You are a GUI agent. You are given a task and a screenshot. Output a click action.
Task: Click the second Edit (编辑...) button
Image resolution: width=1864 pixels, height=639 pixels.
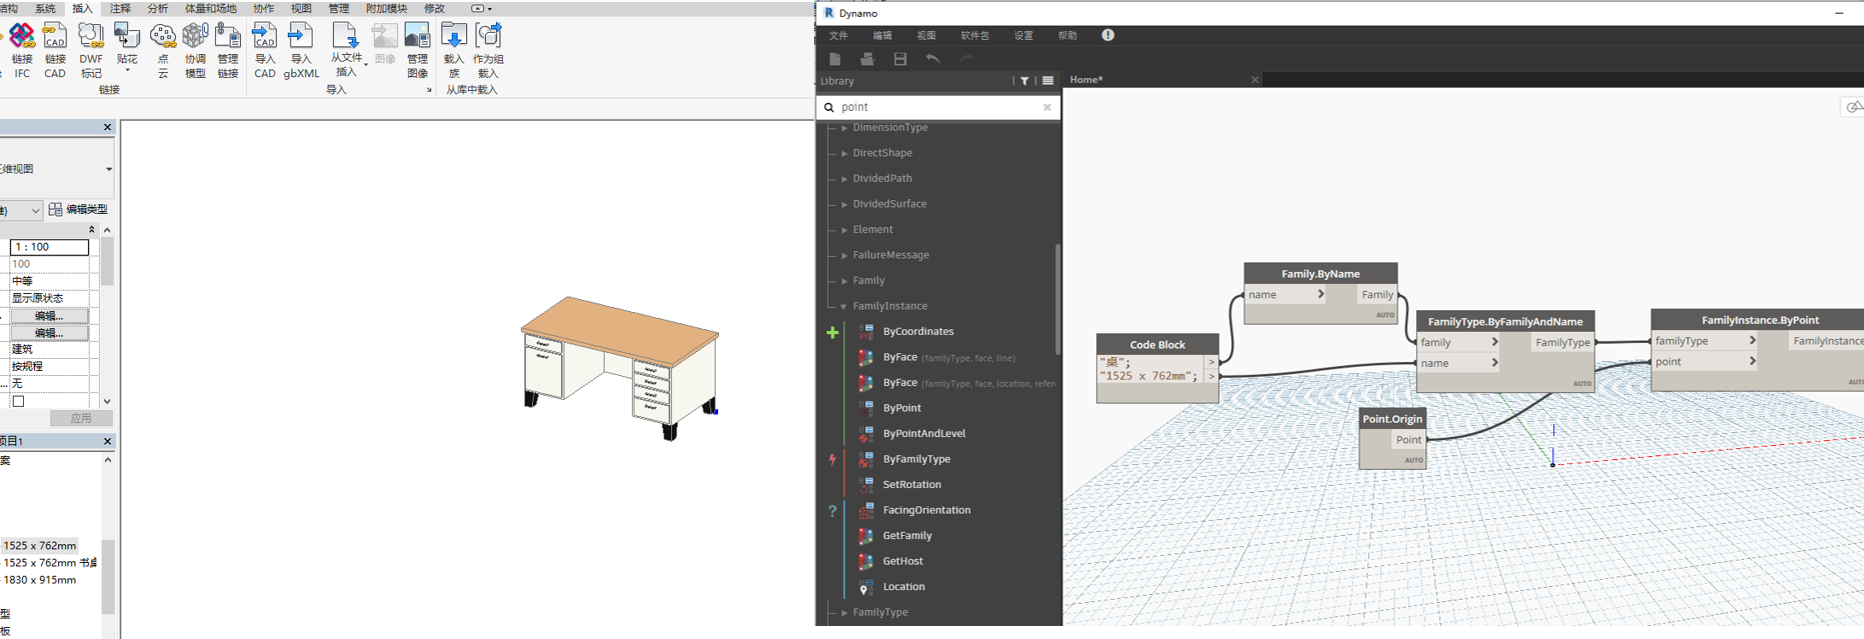[x=49, y=333]
